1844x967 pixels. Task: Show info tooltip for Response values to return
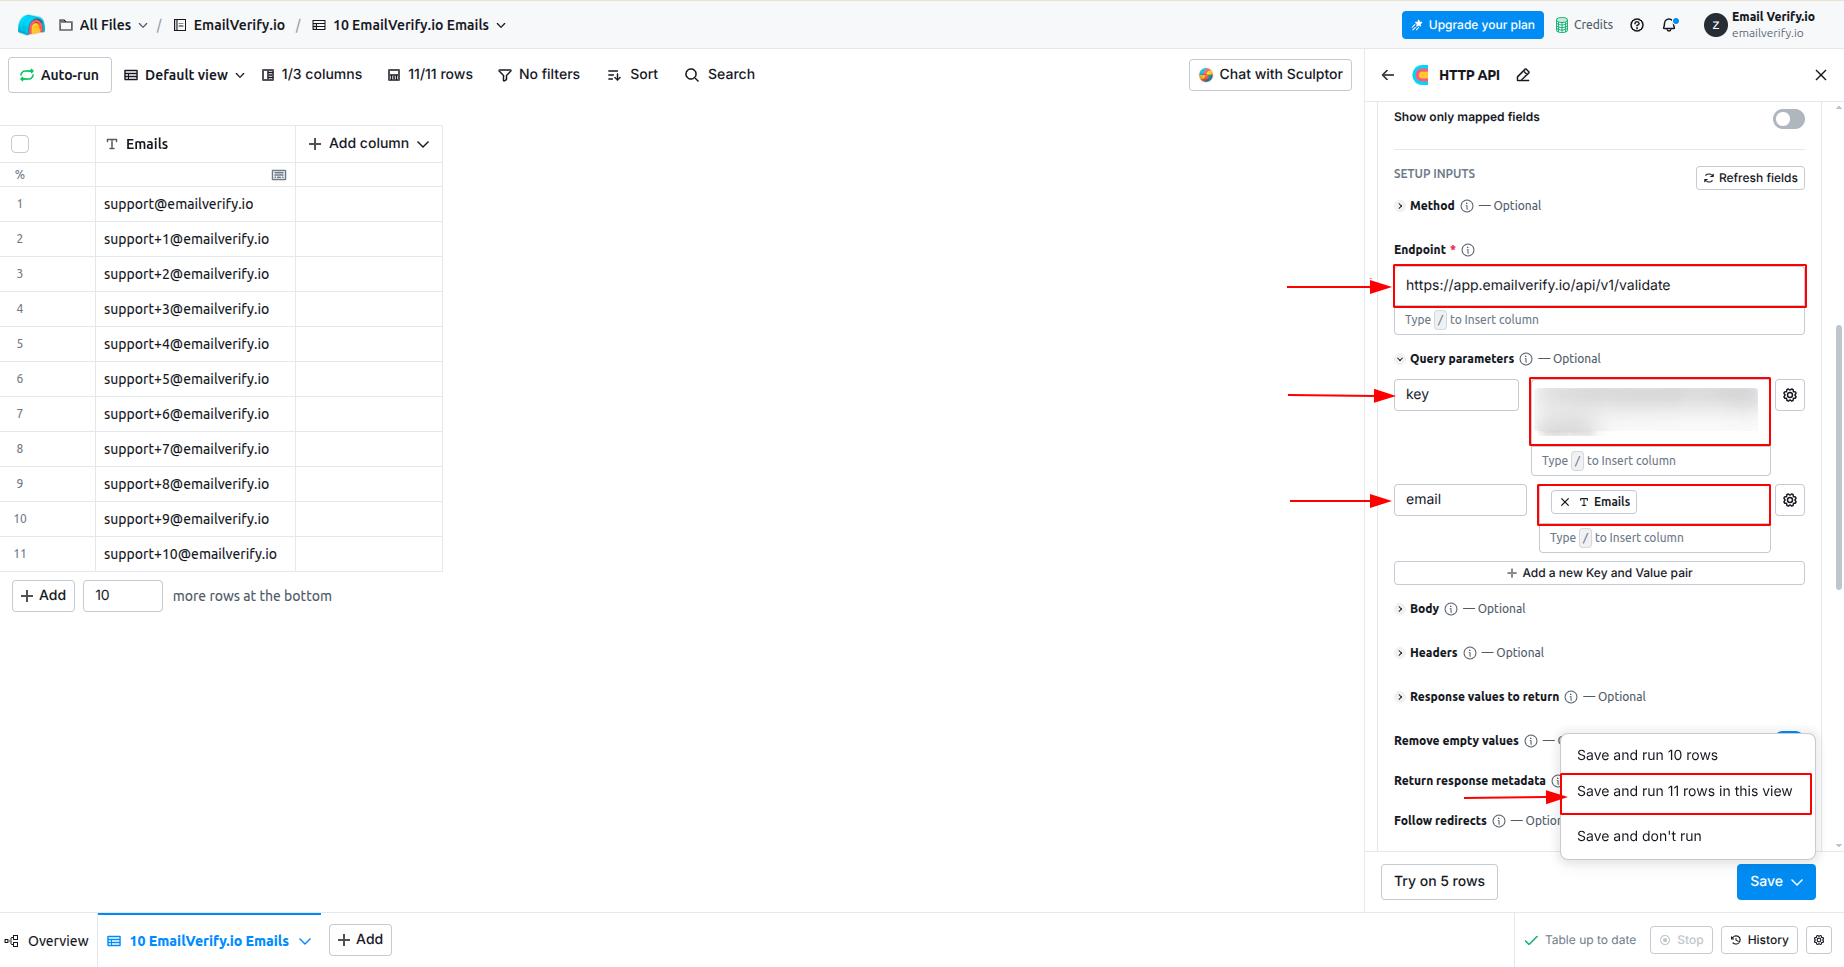tap(1571, 697)
